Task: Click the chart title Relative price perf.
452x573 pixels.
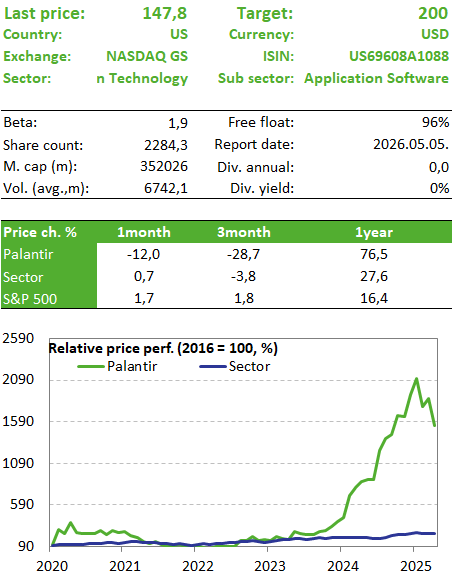Action: pyautogui.click(x=163, y=349)
